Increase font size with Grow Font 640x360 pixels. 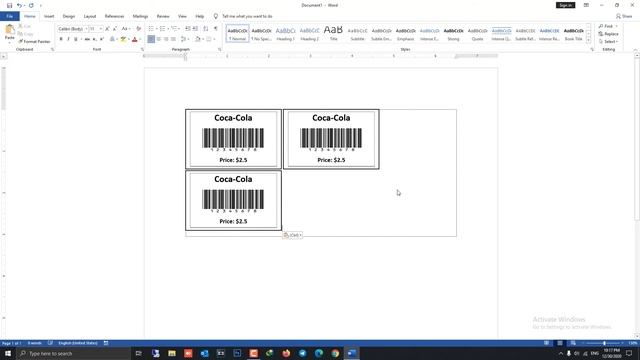tap(107, 29)
